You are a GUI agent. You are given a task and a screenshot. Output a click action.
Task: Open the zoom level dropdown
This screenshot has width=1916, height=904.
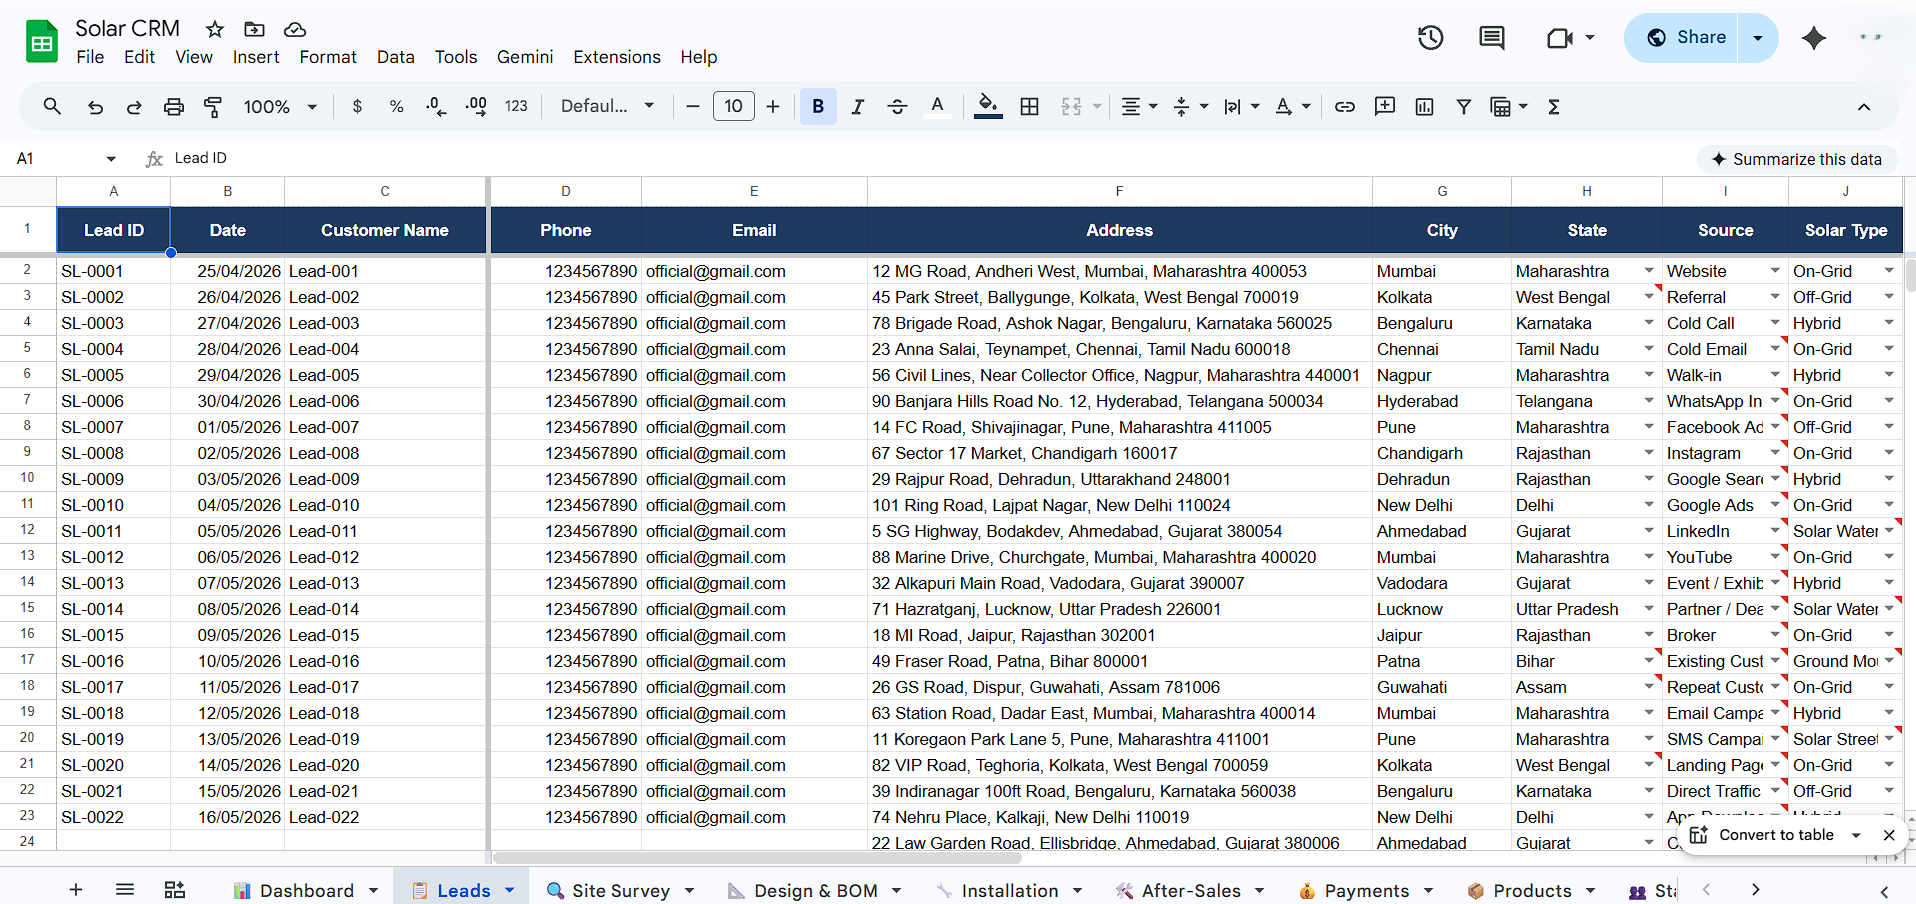point(279,106)
